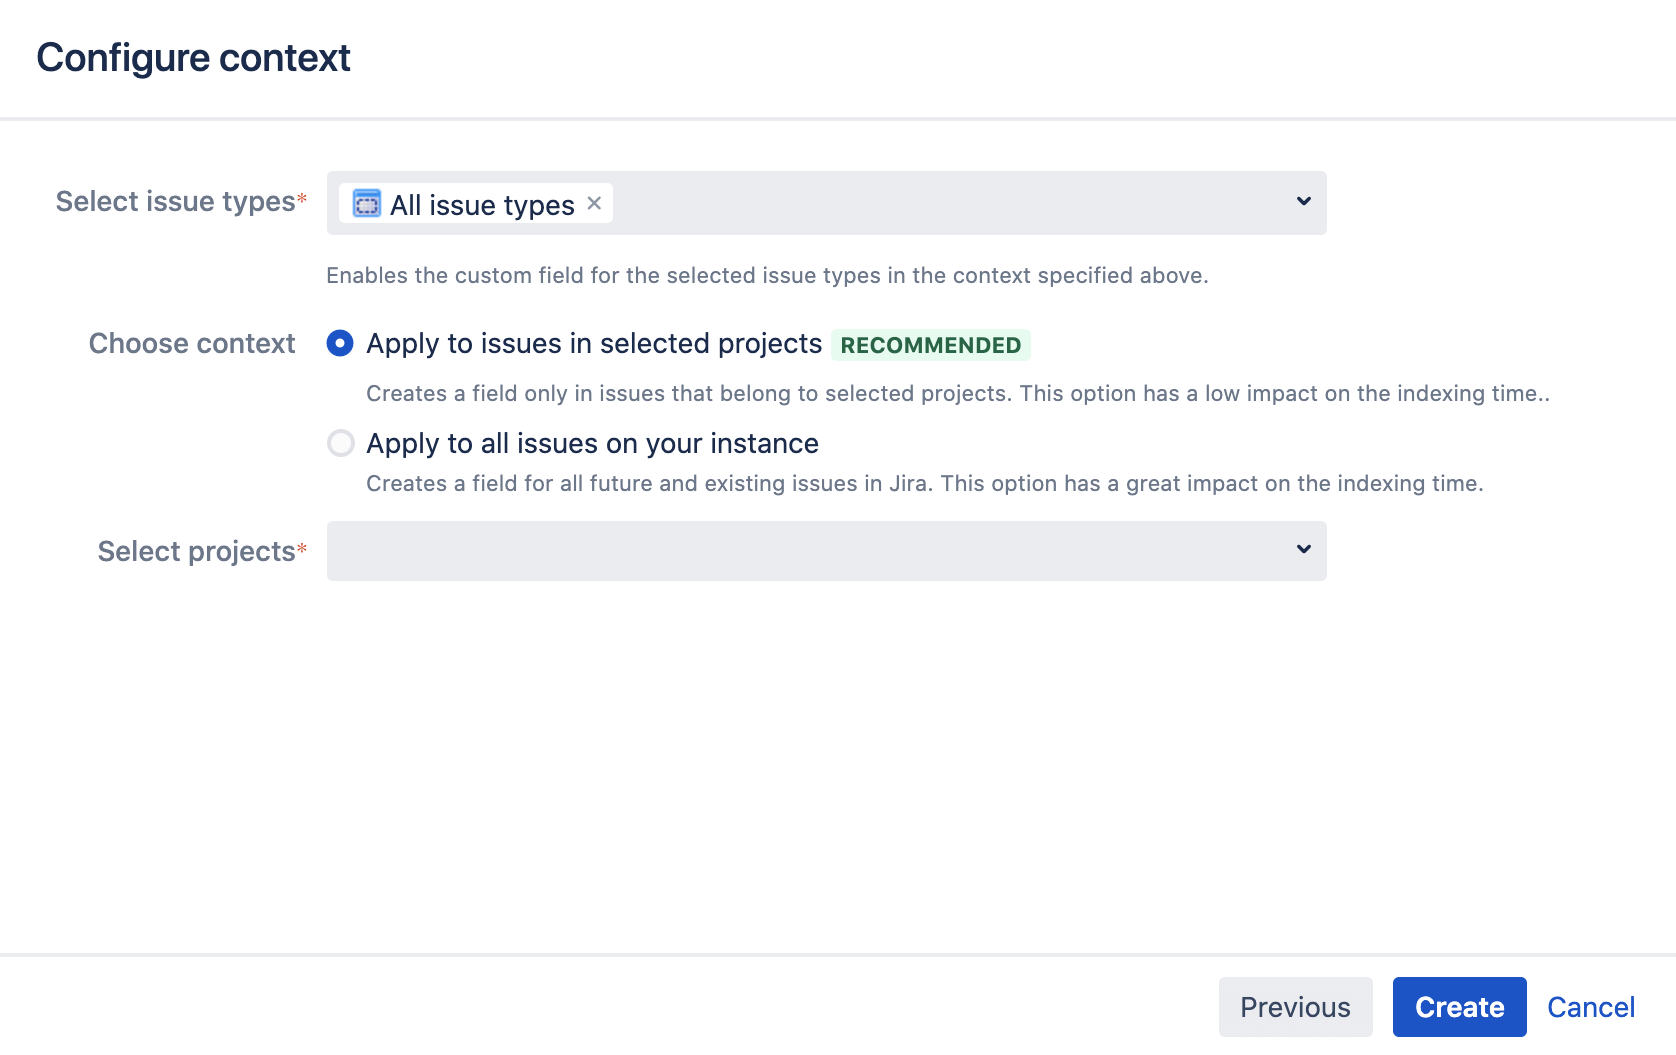Click the Select issue types chevron
Screen dimensions: 1676x1055
pos(1303,201)
